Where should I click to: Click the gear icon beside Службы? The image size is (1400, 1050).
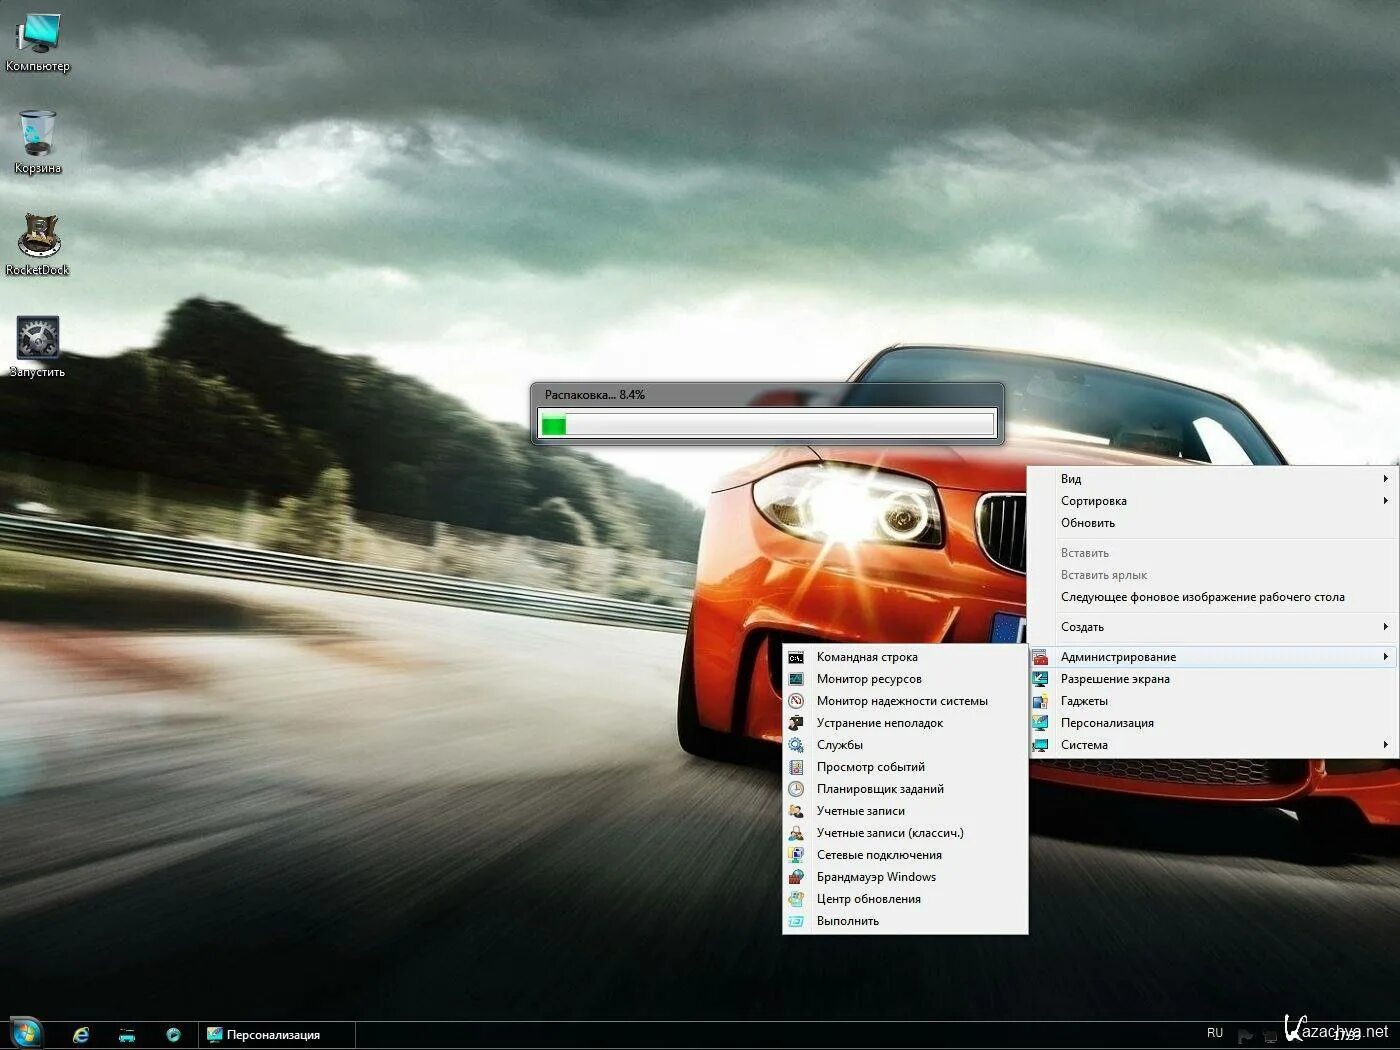tap(796, 745)
